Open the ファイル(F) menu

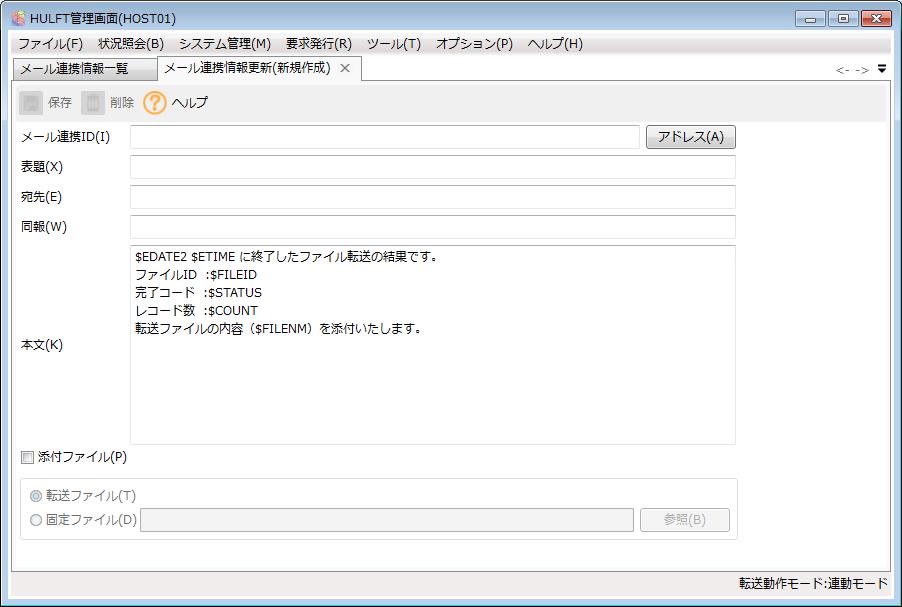click(50, 44)
